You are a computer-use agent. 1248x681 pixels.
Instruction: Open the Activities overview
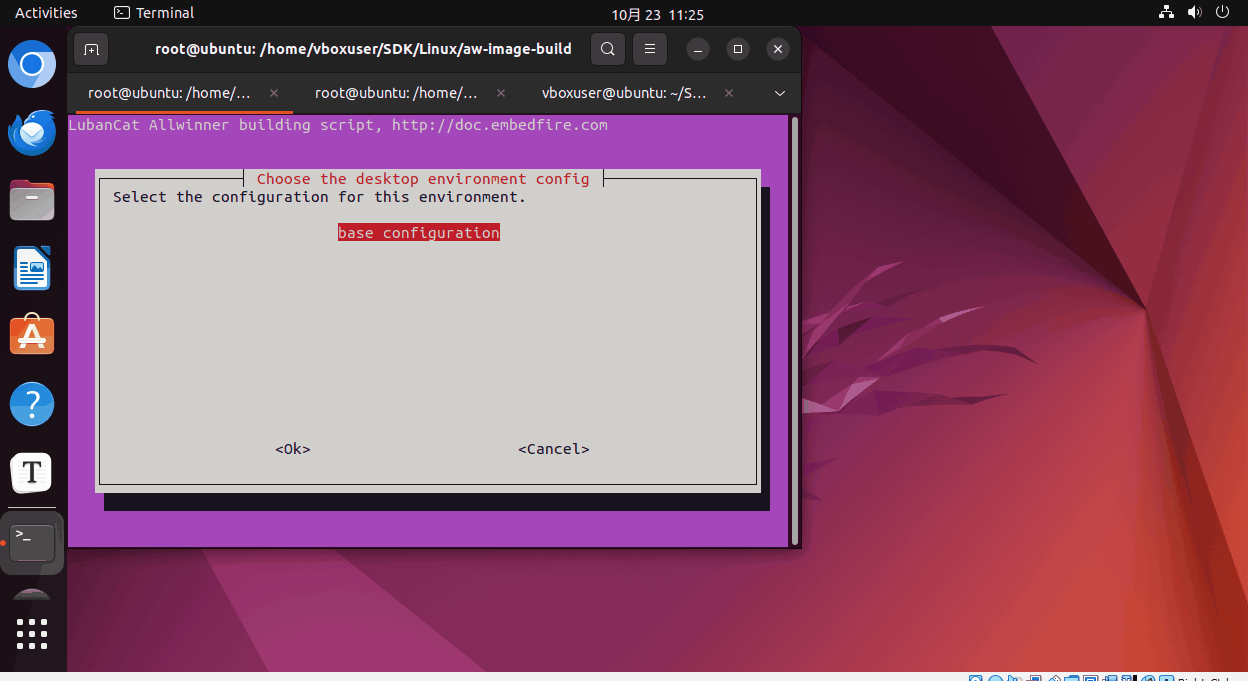46,13
